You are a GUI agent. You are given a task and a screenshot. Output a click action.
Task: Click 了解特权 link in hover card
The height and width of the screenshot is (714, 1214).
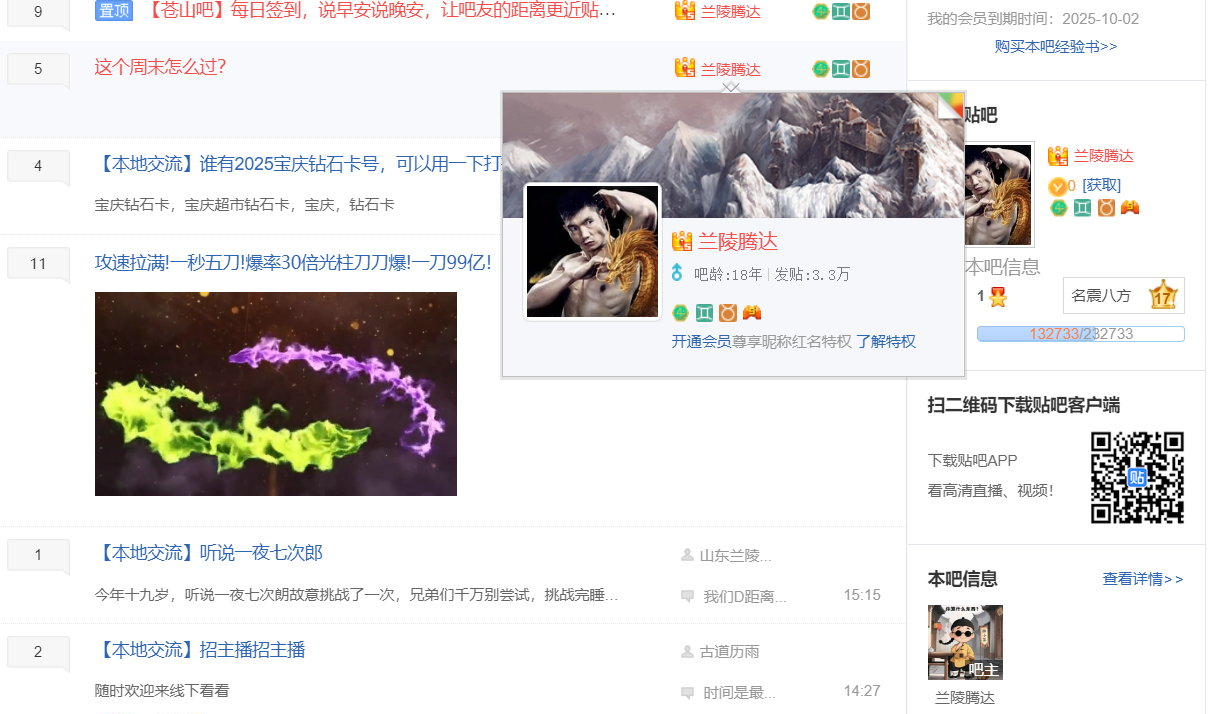(x=885, y=341)
